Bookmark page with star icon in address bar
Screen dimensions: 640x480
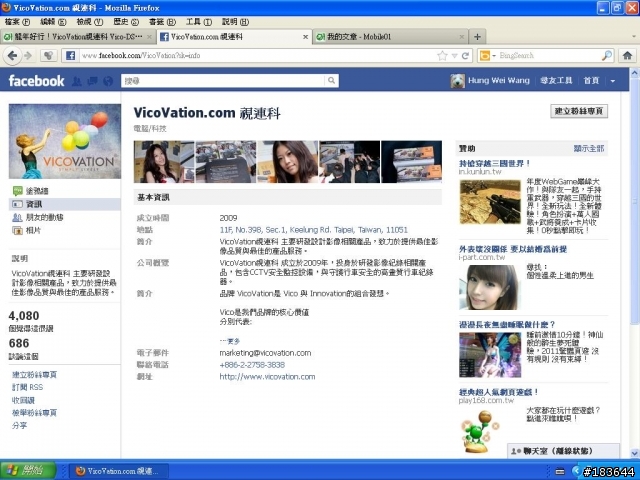(x=442, y=56)
